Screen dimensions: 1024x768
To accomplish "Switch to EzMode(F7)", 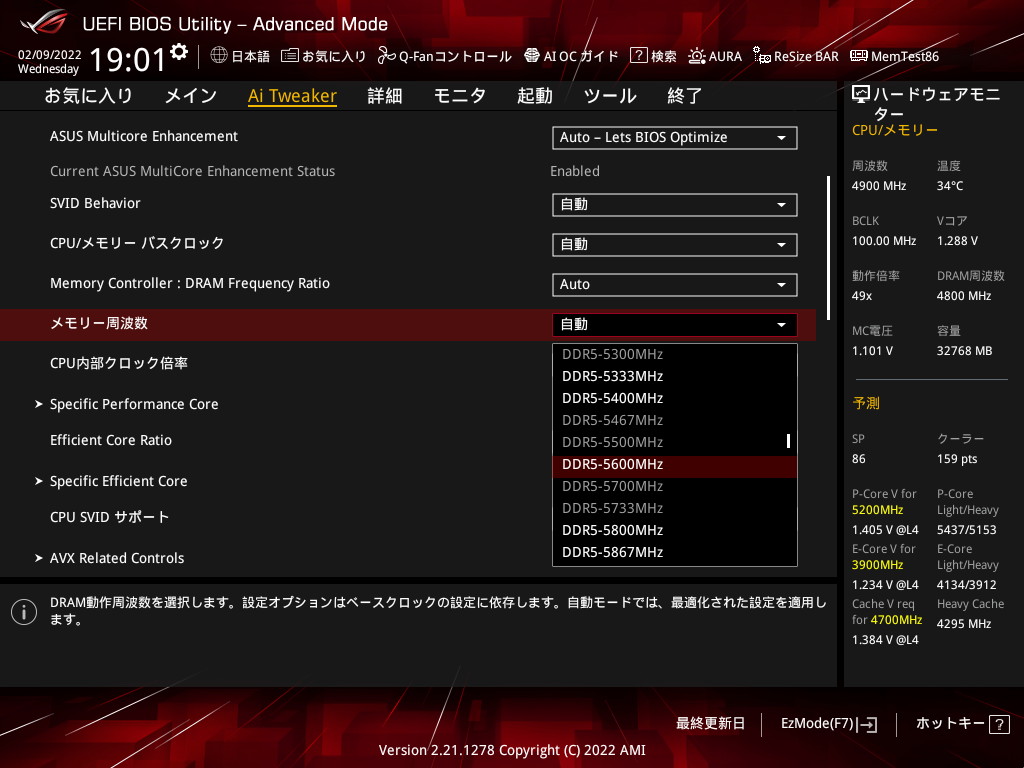I will 829,724.
